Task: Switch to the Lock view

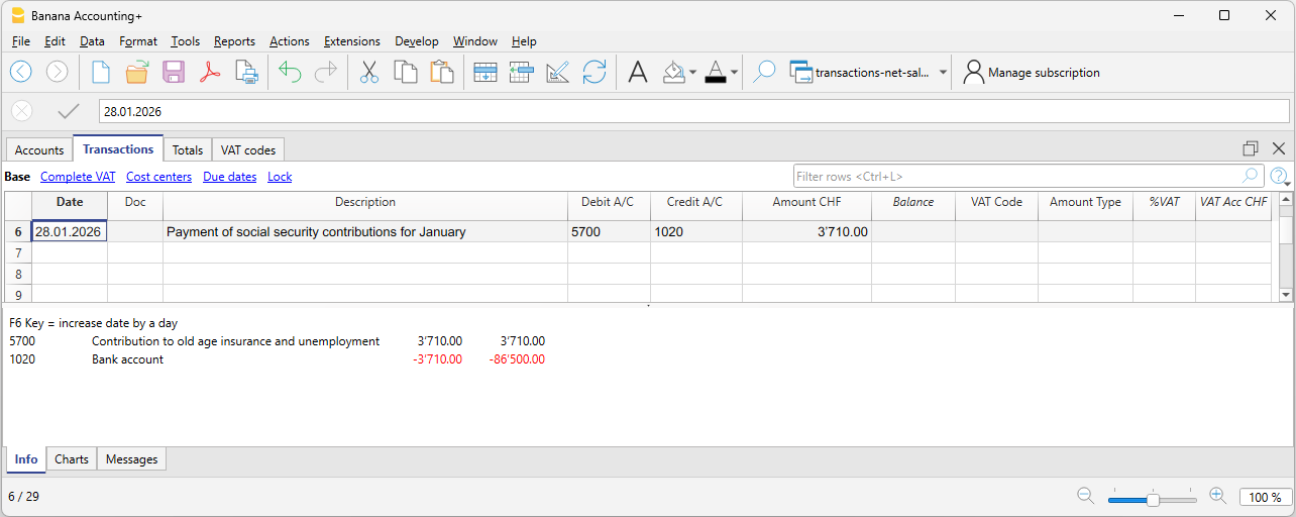Action: 280,176
